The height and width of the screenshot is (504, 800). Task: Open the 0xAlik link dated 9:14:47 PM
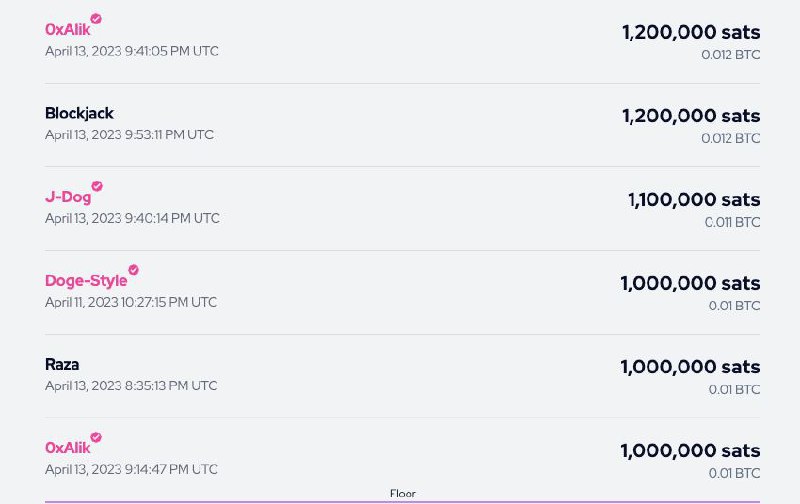click(x=67, y=448)
